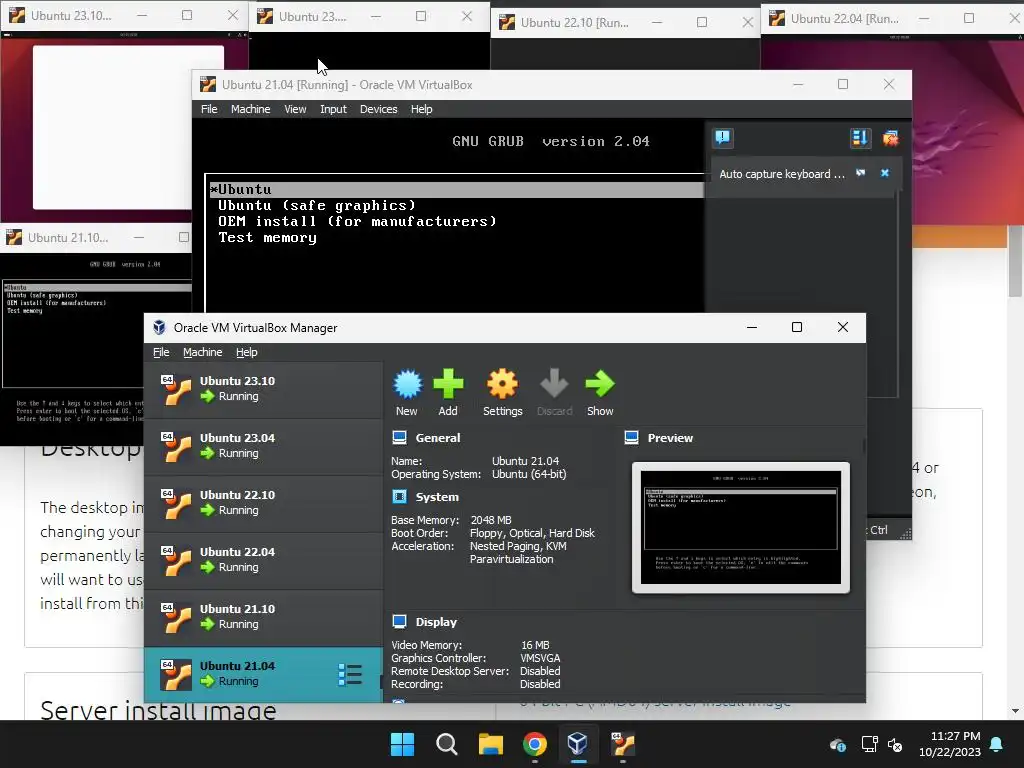
Task: Open the notification bell in the system tray
Action: coord(996,744)
